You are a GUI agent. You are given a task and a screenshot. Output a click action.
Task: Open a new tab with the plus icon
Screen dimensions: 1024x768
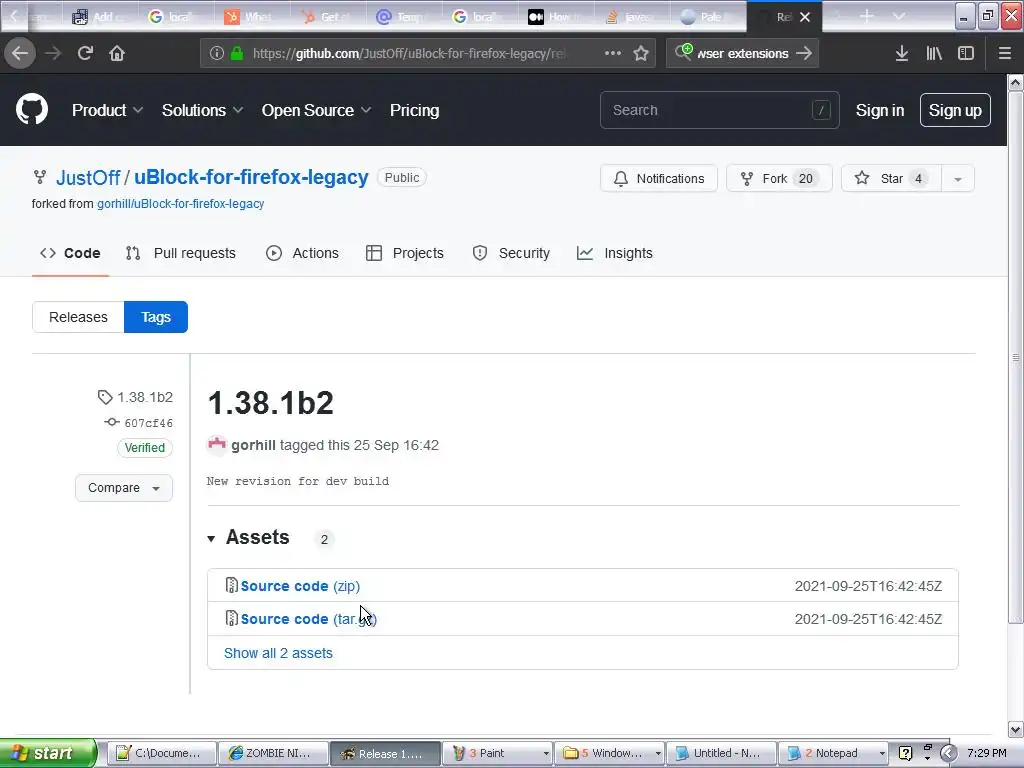867,16
